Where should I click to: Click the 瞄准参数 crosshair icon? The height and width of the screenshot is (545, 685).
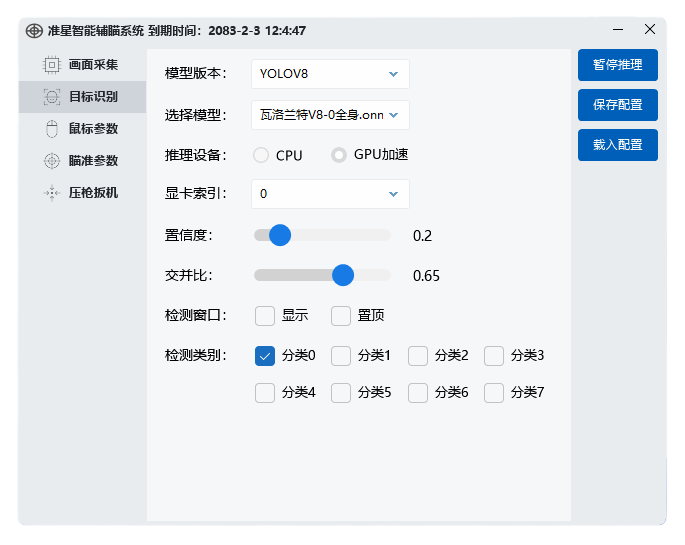coord(51,161)
